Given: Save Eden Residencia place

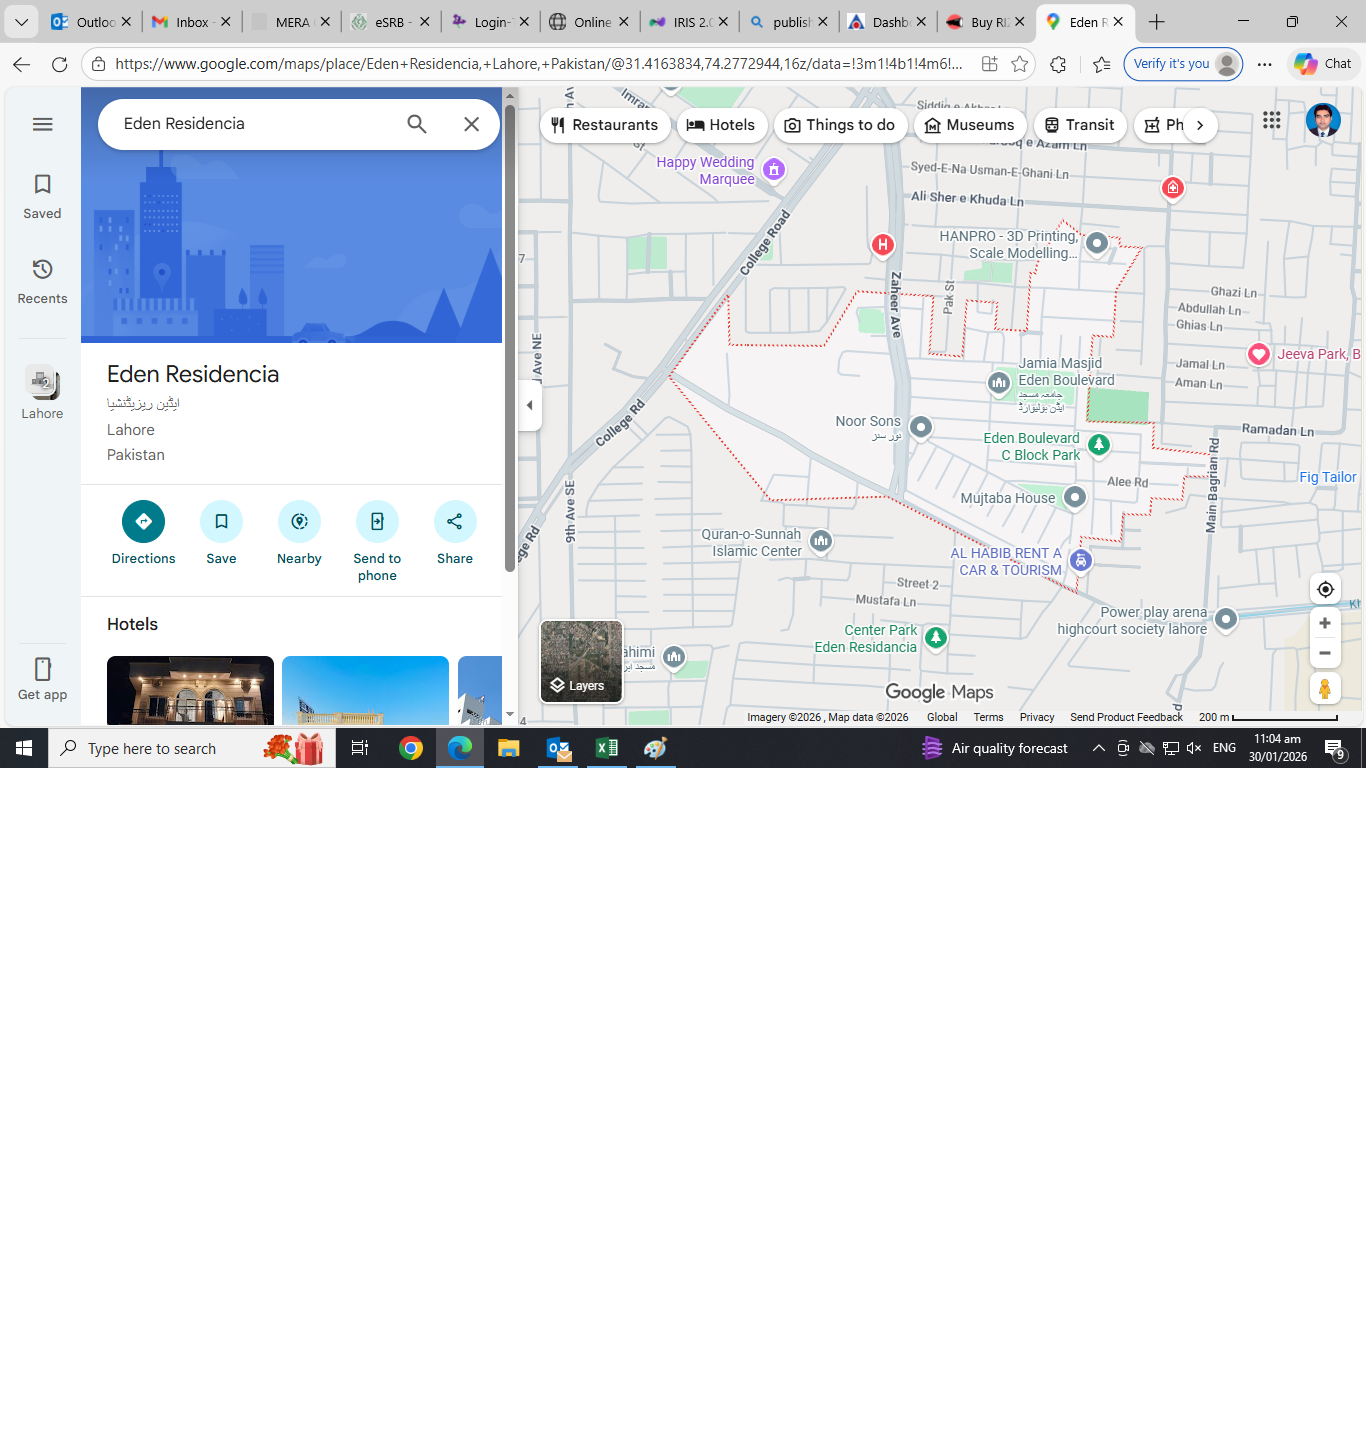Looking at the screenshot, I should 221,521.
